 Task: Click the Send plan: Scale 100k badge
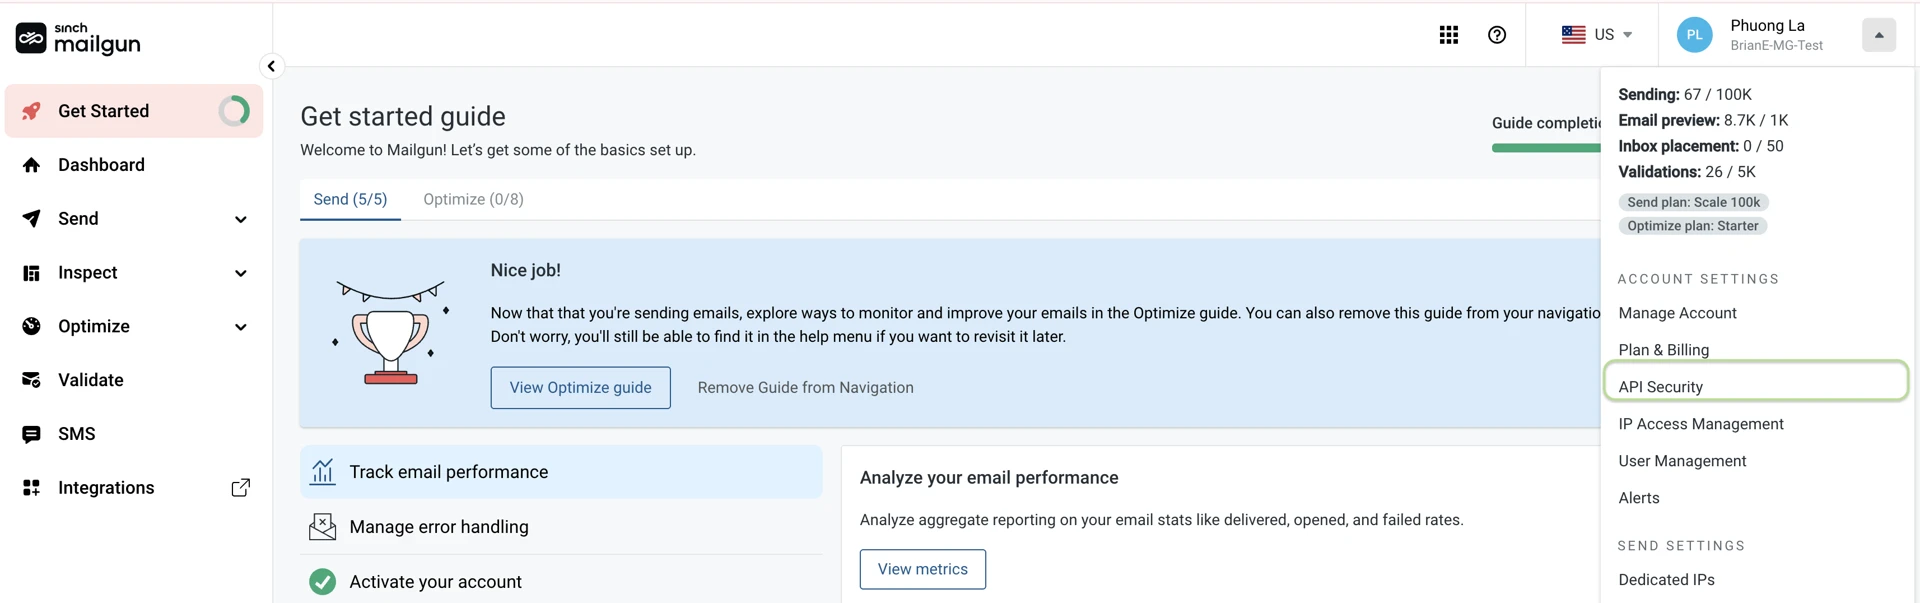pyautogui.click(x=1693, y=202)
